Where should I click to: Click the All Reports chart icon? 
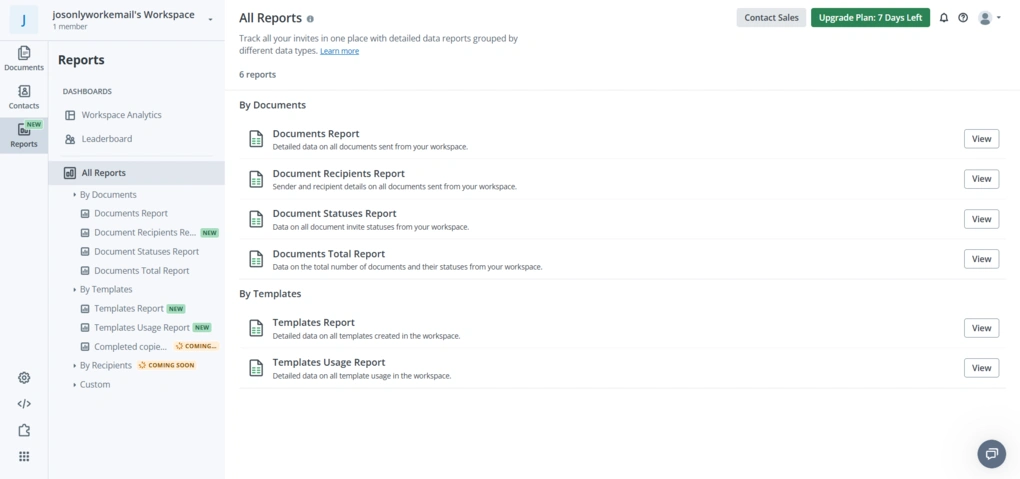70,173
